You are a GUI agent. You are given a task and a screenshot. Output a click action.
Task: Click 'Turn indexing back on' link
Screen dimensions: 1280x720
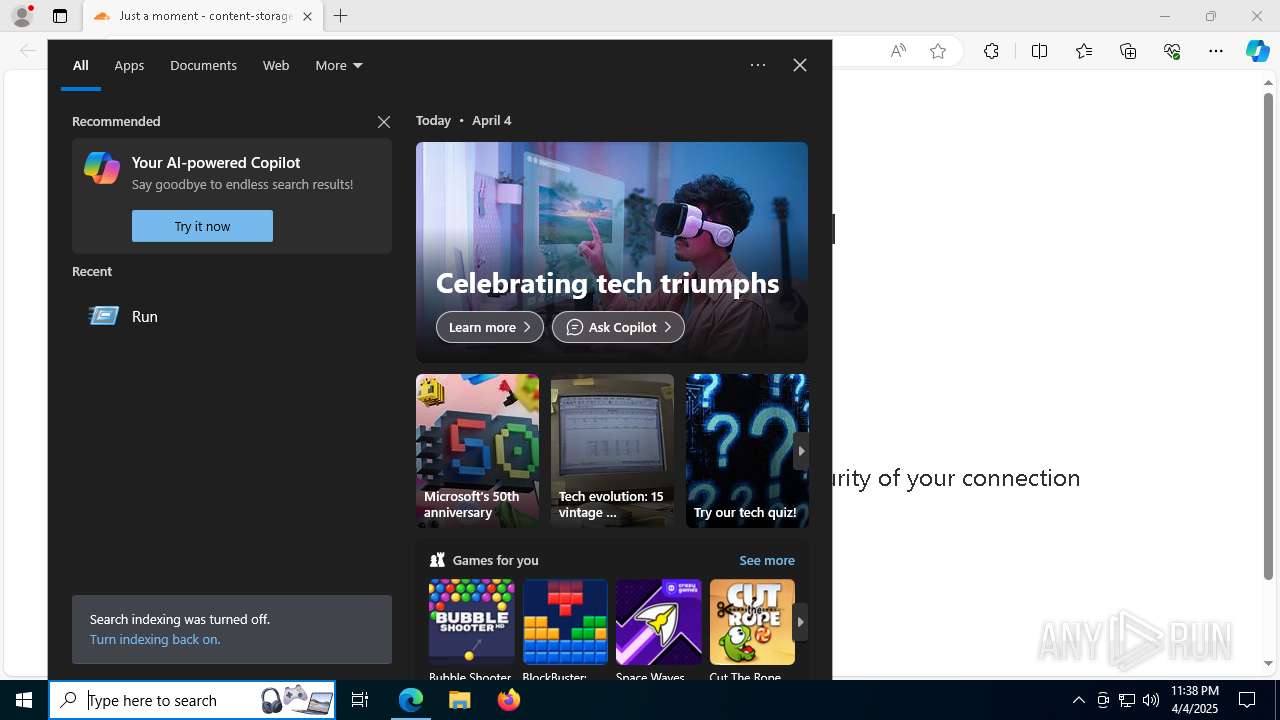tap(155, 639)
